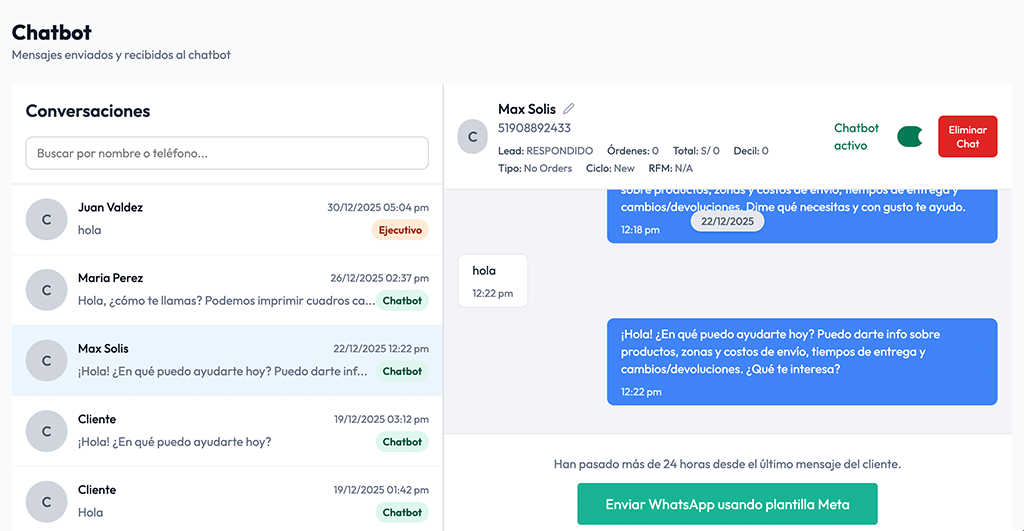Click the Ejecutivo badge on Juan Valdez
This screenshot has height=531, width=1024.
click(400, 230)
